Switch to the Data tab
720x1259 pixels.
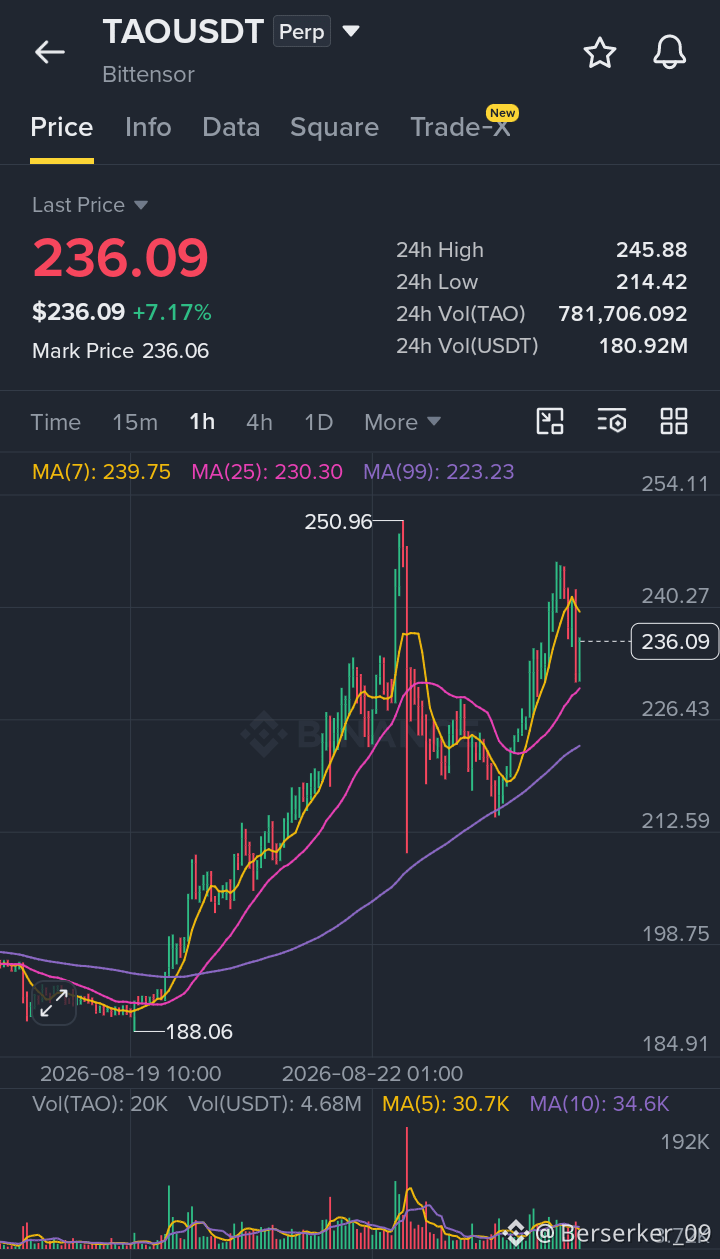coord(231,127)
